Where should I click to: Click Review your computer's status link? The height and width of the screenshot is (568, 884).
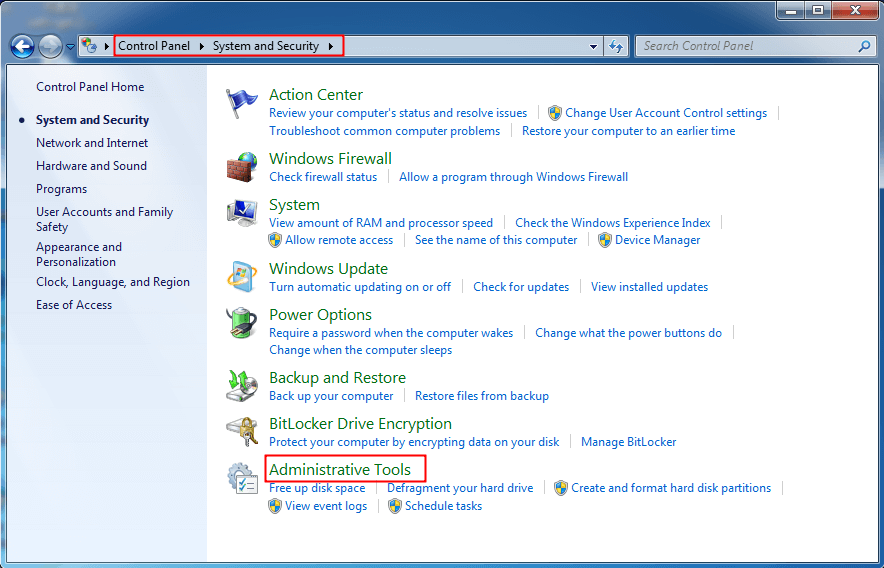[x=398, y=113]
